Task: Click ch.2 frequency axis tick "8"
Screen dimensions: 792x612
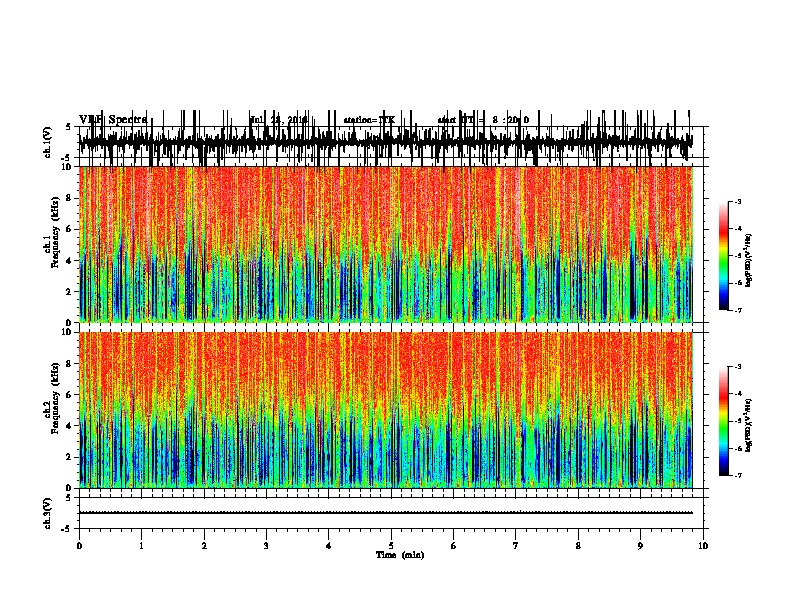Action: pyautogui.click(x=70, y=364)
